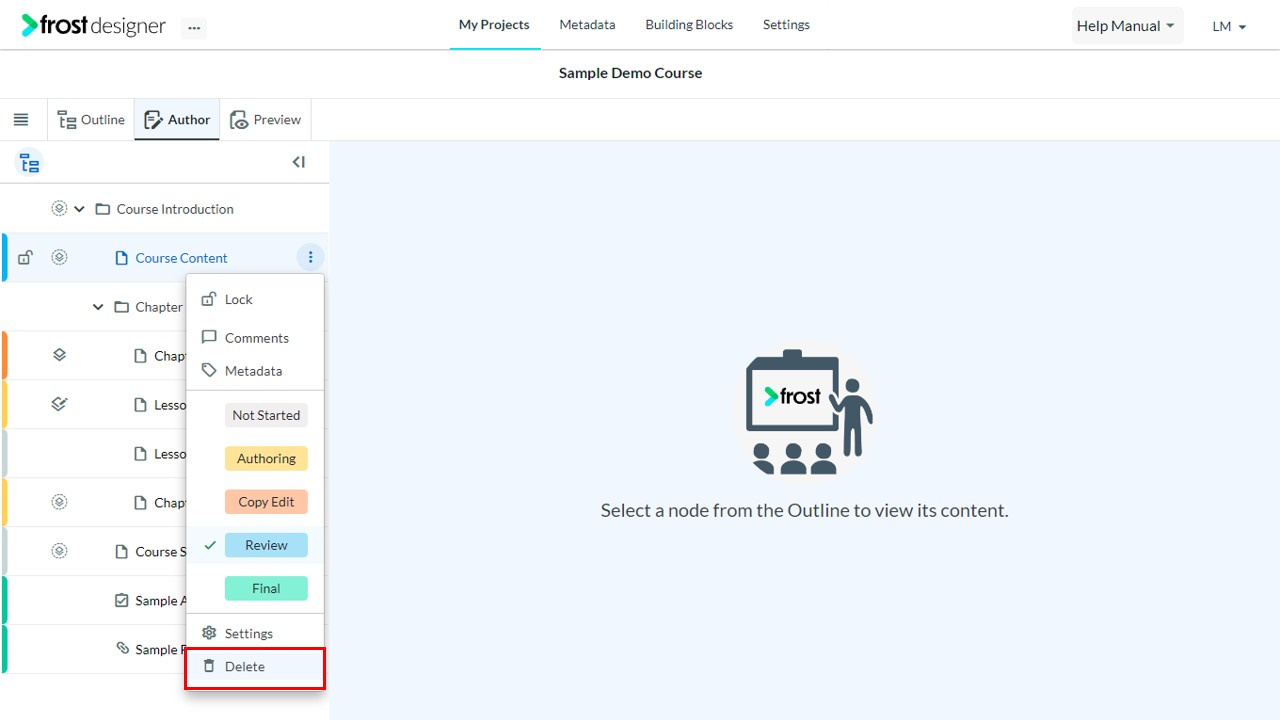Click the Course Introduction folder icon
This screenshot has height=720, width=1280.
102,209
